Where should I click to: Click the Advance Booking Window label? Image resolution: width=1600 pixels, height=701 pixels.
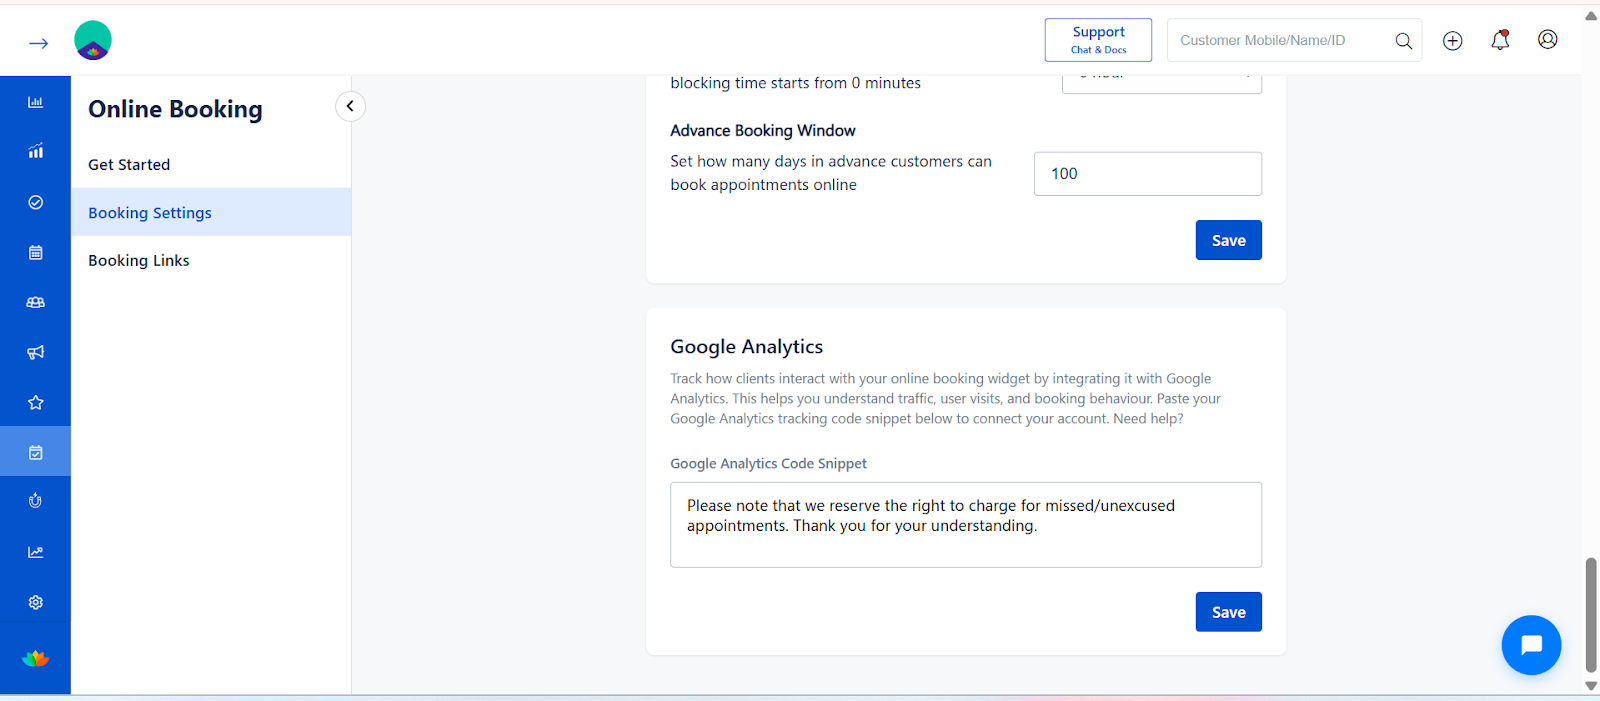763,131
